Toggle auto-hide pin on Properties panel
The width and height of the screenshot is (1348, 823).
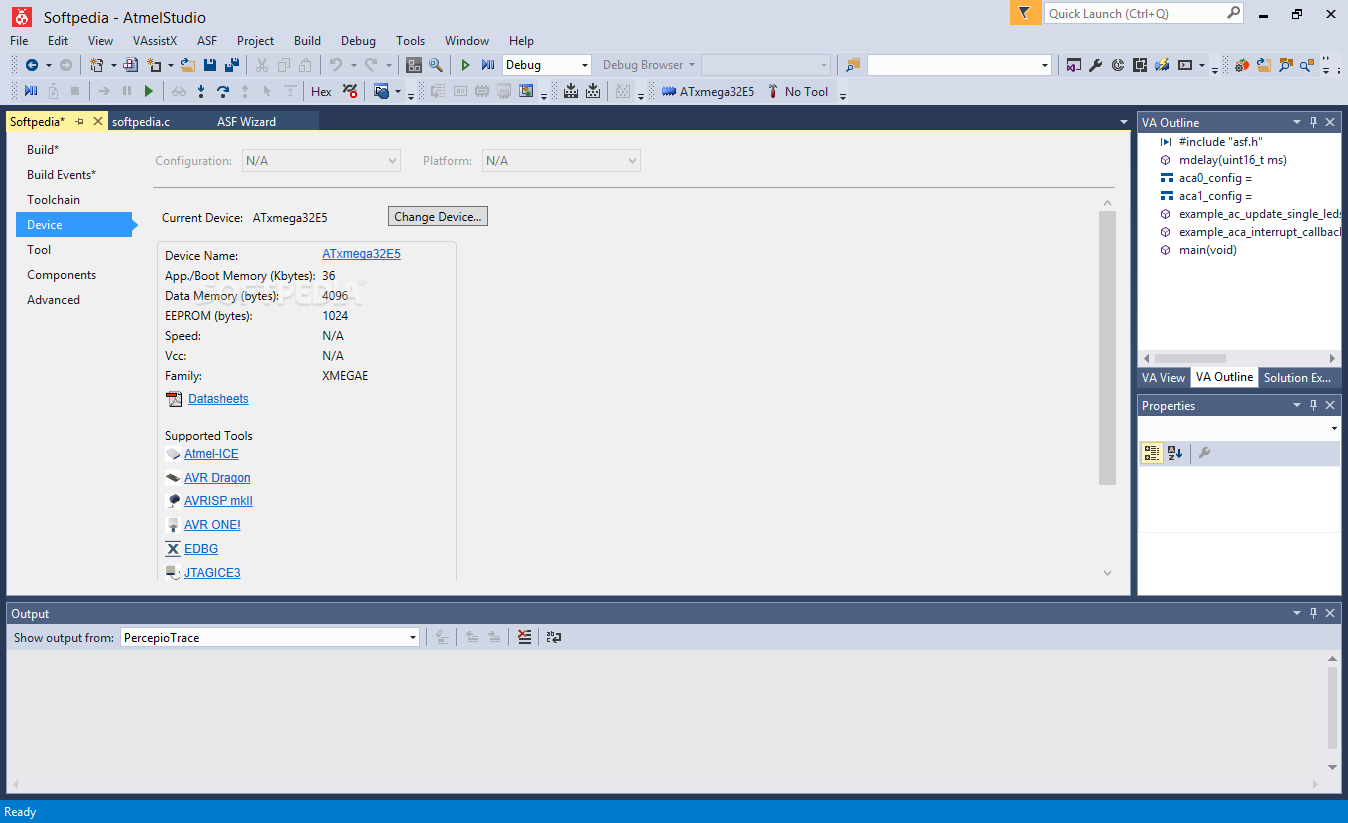pos(1313,405)
